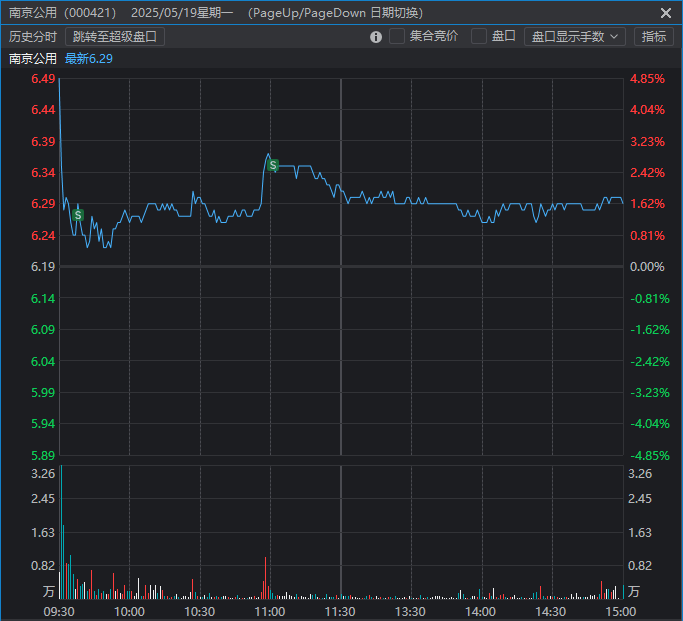Click the info icon beside 集合竞价

click(x=376, y=37)
